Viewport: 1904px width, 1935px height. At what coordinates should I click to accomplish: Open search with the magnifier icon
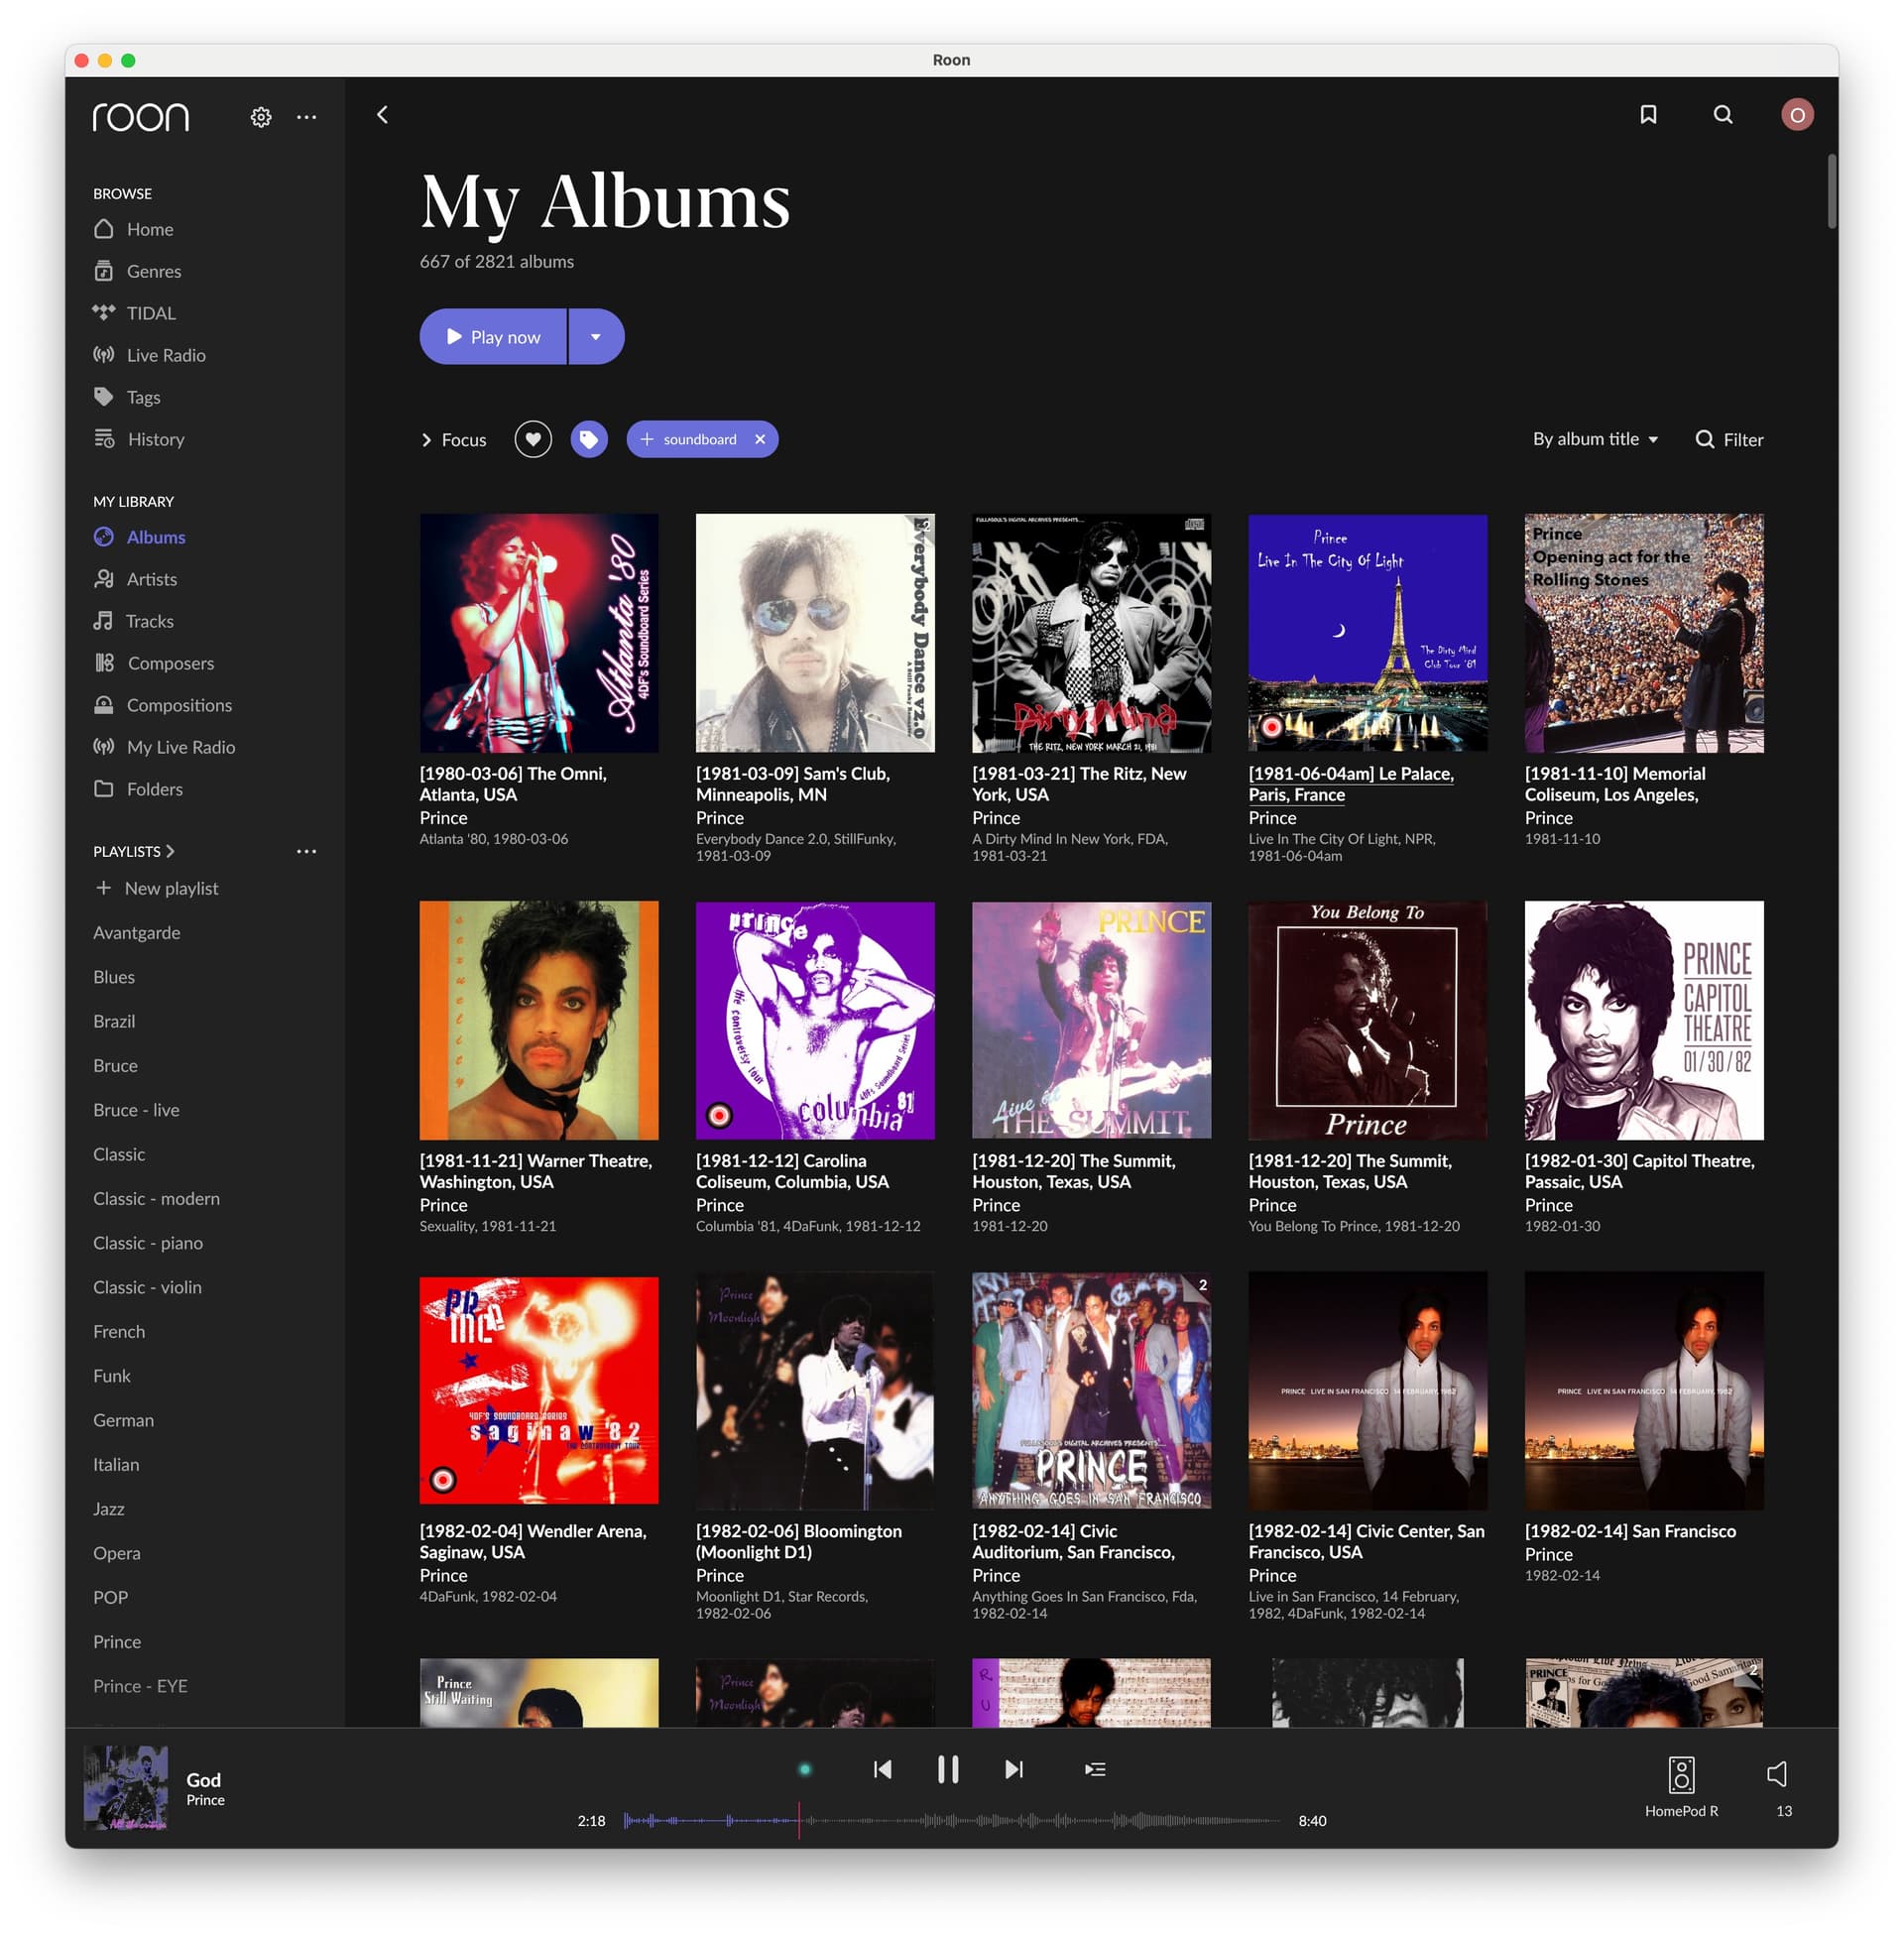coord(1723,115)
